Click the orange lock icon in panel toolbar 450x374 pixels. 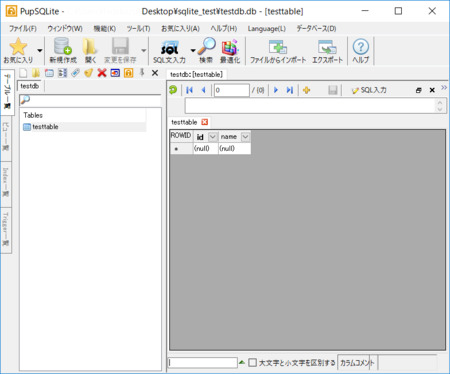128,73
